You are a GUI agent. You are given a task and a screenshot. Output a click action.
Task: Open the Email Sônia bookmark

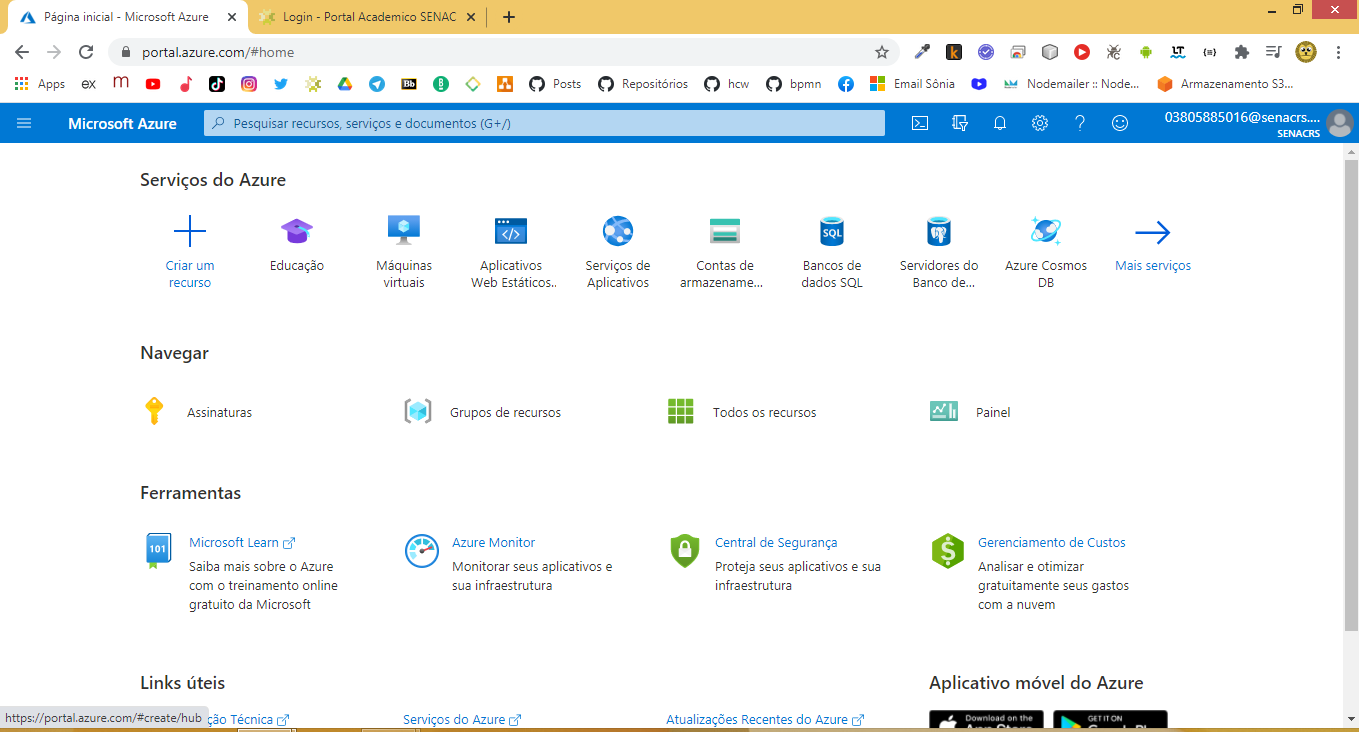click(912, 84)
